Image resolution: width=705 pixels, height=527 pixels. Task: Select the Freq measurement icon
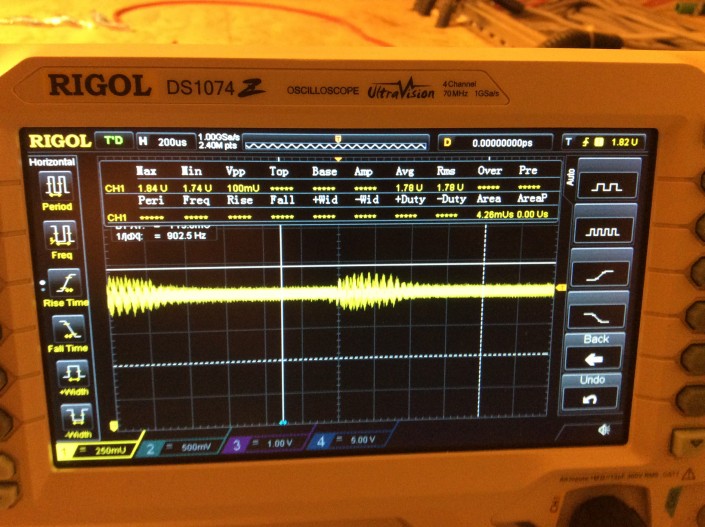coord(60,234)
